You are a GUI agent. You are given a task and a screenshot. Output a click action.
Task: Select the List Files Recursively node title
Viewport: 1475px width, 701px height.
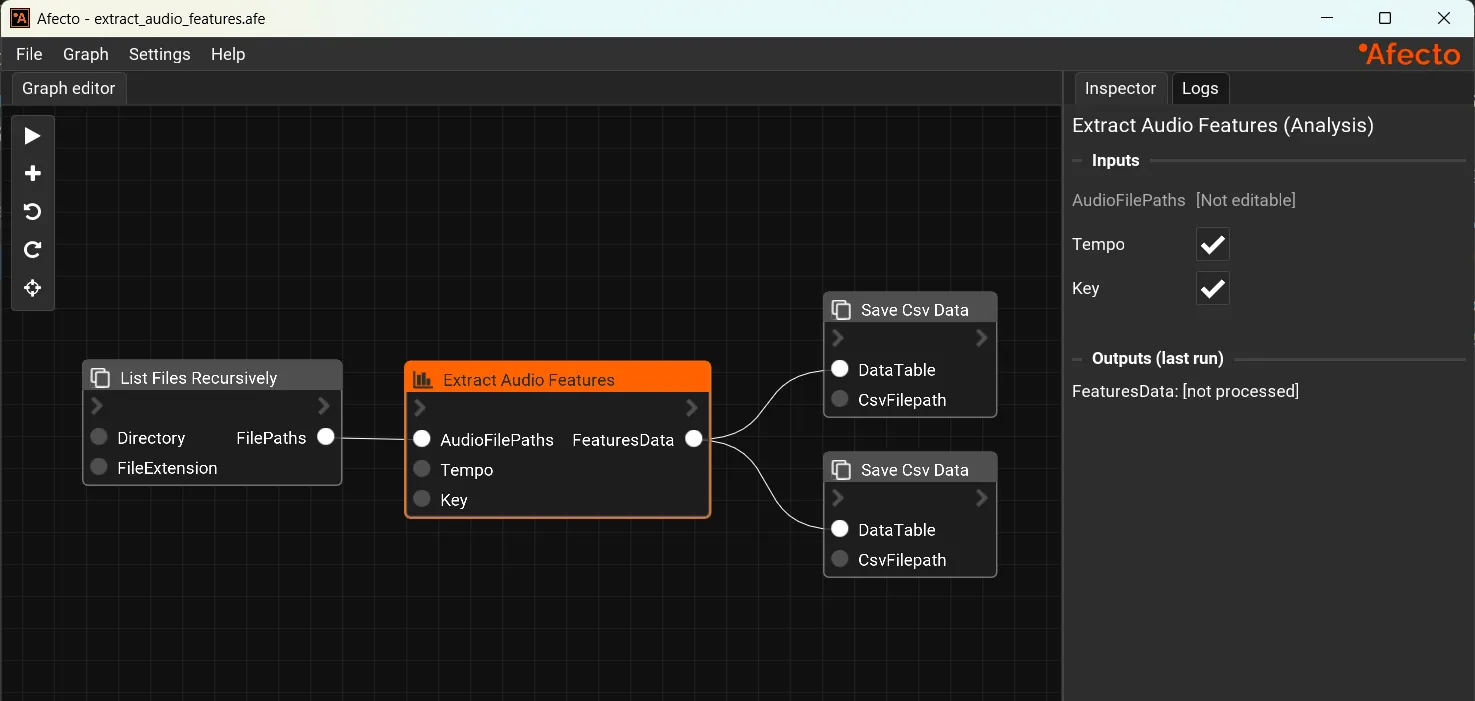(x=199, y=378)
